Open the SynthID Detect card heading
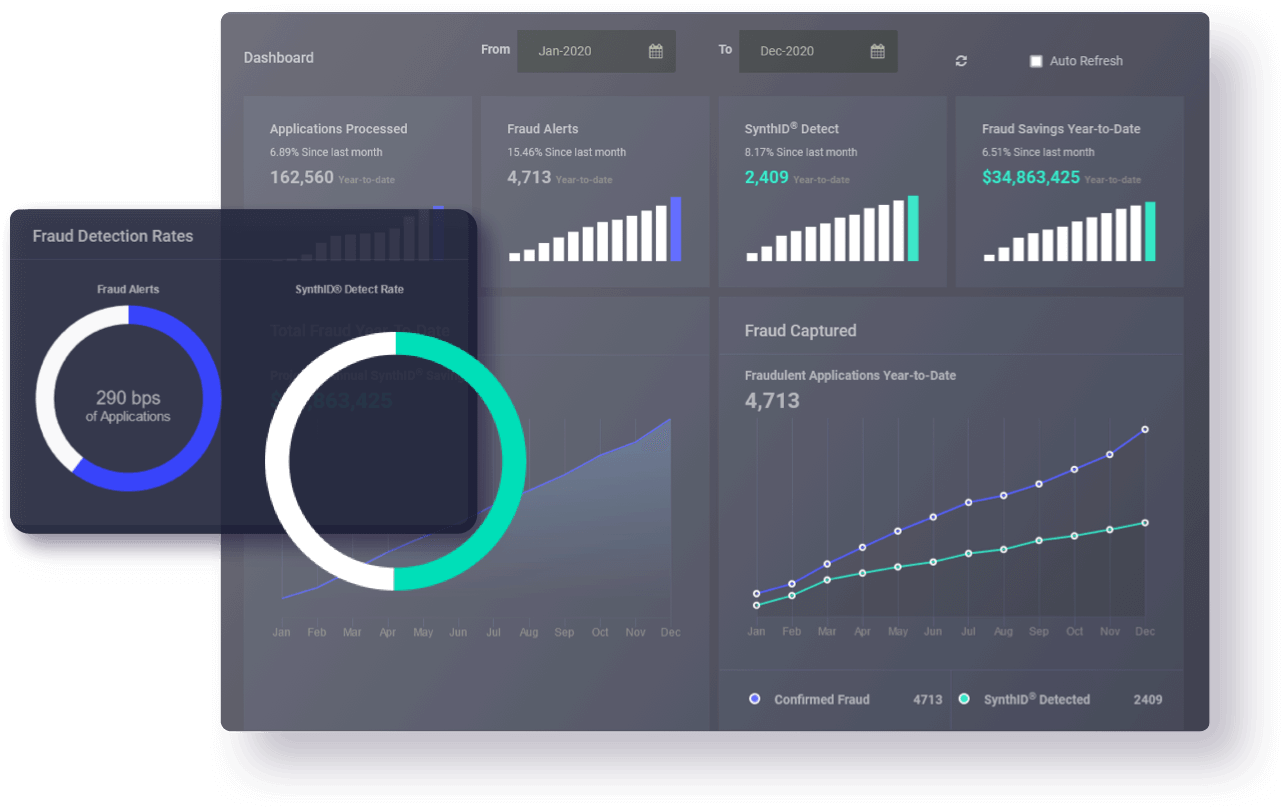 coord(792,129)
